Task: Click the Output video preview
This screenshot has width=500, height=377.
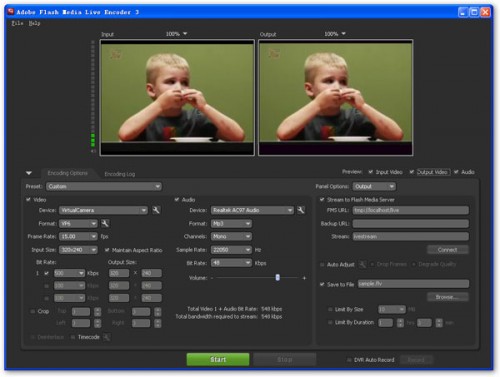Action: coord(336,97)
